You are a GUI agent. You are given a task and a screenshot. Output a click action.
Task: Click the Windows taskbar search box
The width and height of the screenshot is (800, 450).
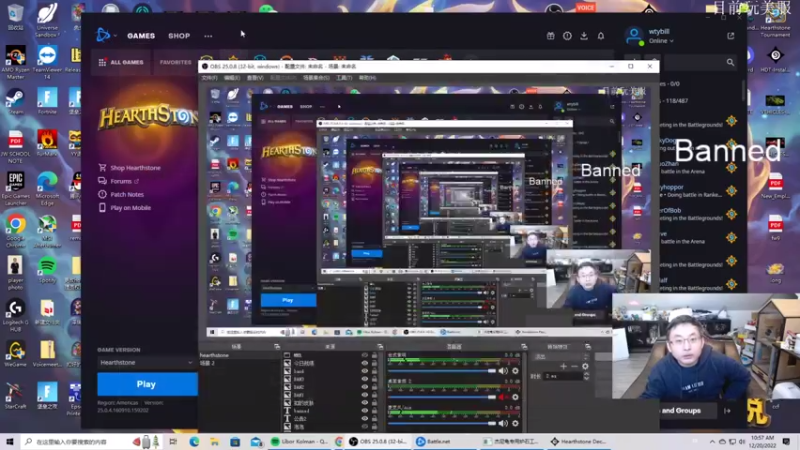[91, 442]
